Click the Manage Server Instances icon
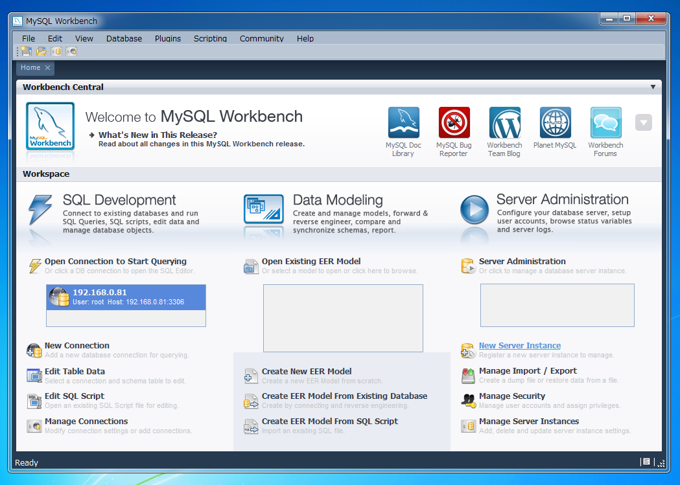Image resolution: width=680 pixels, height=485 pixels. pos(468,426)
